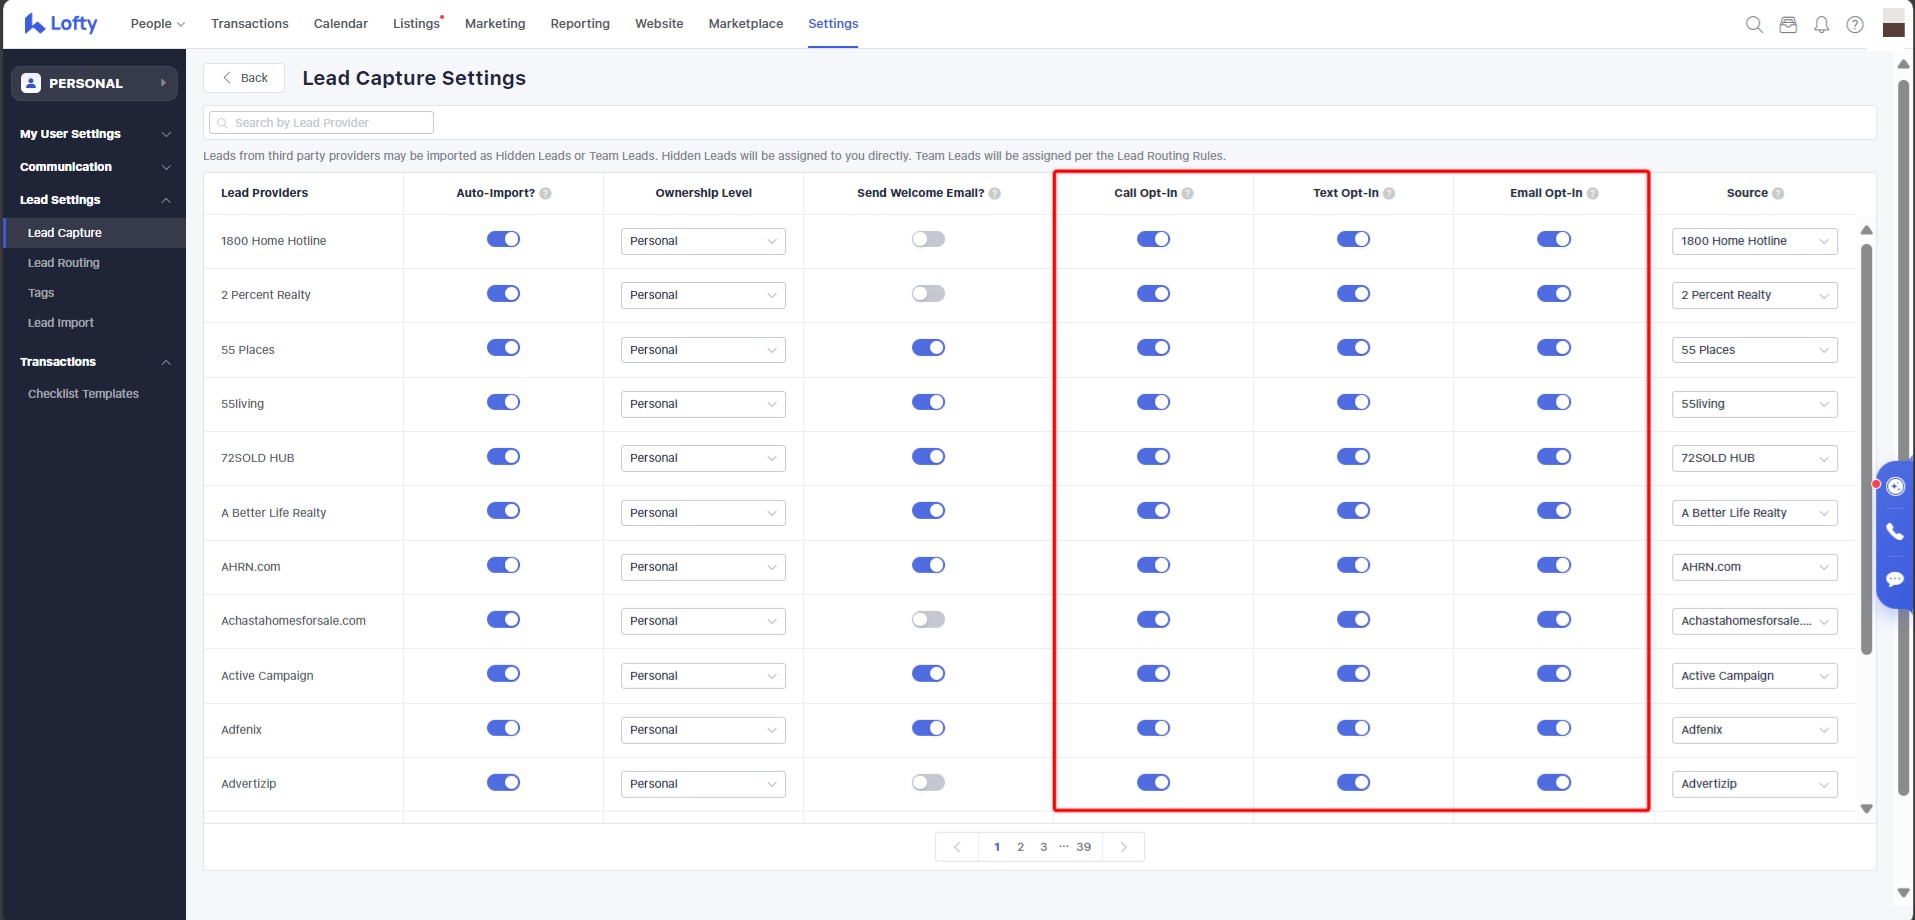This screenshot has width=1915, height=920.
Task: Open Source dropdown for 2 Percent Realty
Action: (1755, 295)
